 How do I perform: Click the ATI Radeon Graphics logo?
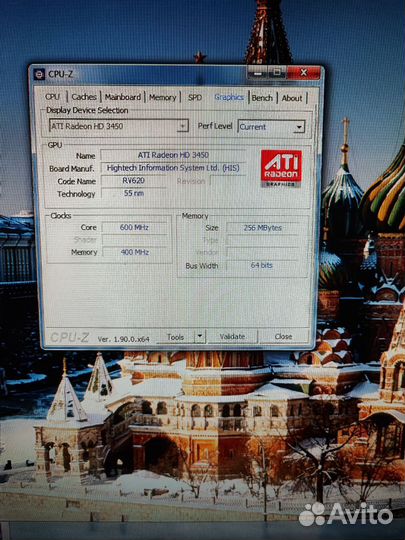click(x=281, y=168)
